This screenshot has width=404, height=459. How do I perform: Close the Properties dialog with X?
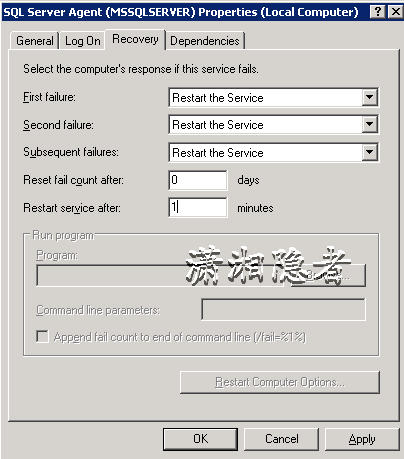[396, 12]
